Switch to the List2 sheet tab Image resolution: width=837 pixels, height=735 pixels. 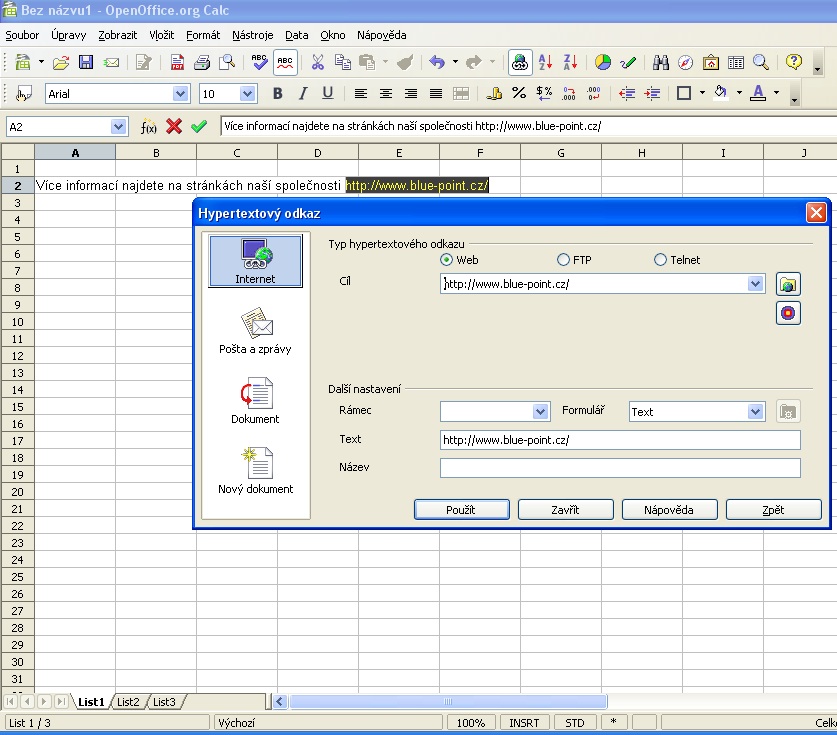pyautogui.click(x=128, y=702)
